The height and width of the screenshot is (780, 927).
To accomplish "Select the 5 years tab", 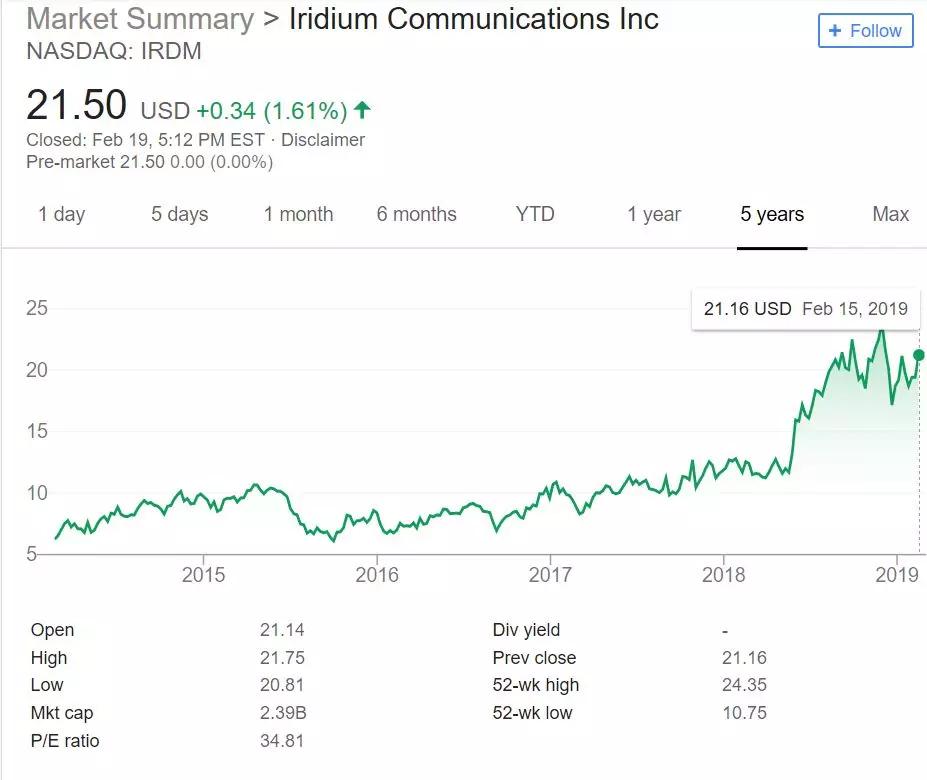I will [772, 214].
